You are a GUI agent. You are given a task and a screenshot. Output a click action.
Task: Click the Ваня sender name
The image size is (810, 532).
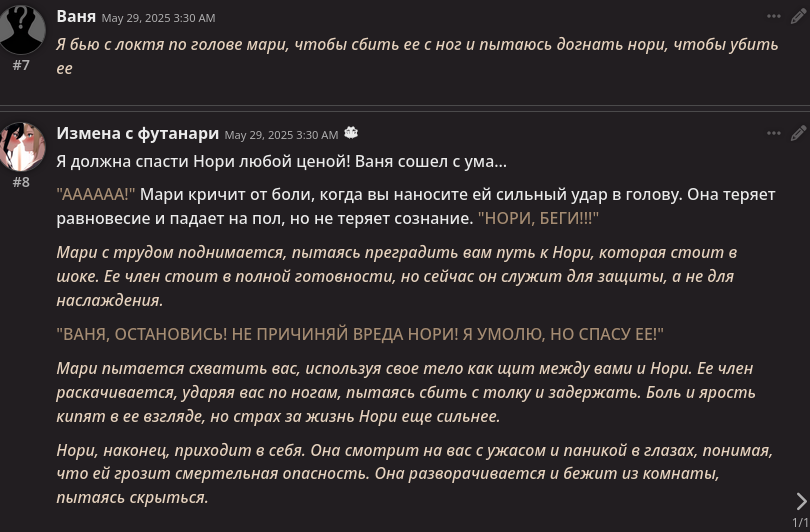pos(76,17)
